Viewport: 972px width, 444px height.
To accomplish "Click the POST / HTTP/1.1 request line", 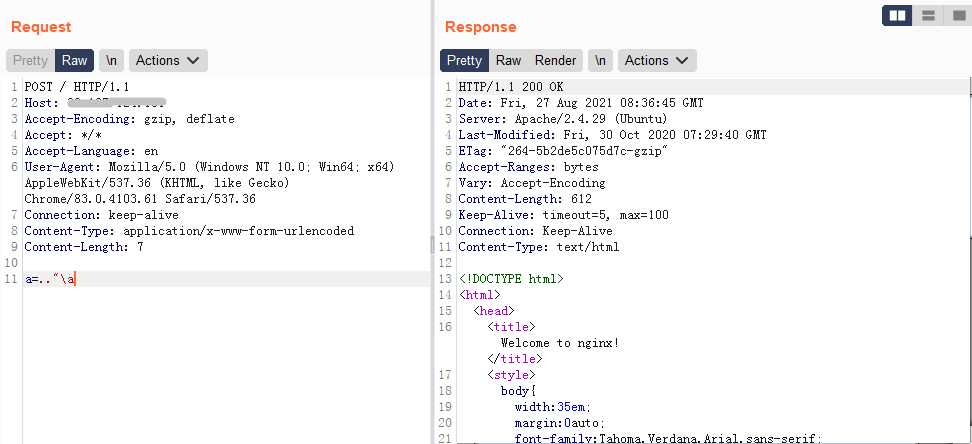I will pos(77,87).
